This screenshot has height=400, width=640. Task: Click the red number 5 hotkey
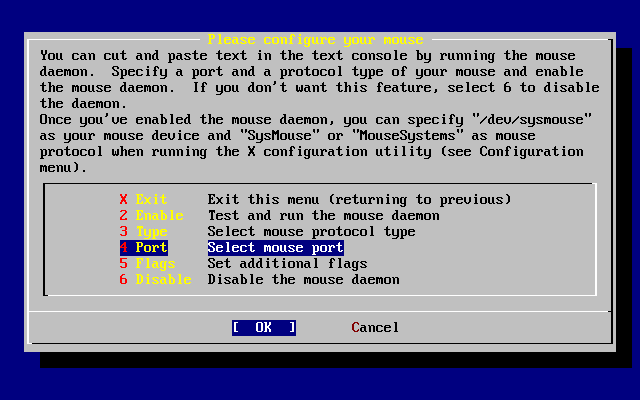point(124,263)
